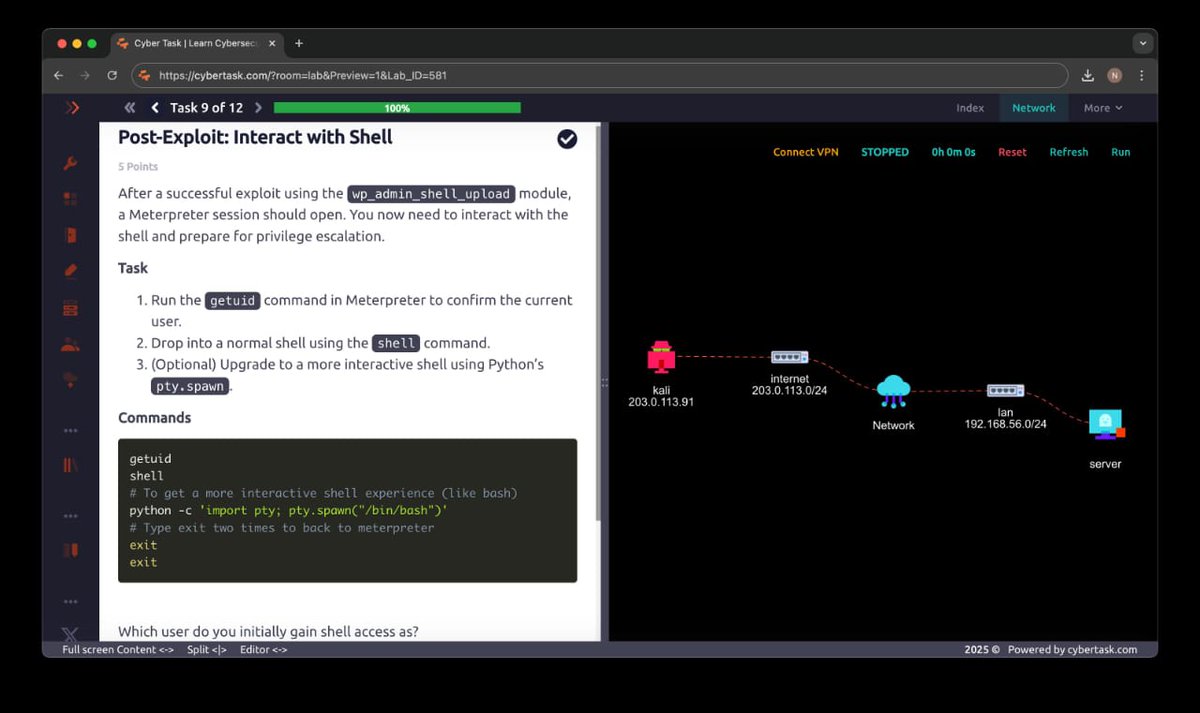The height and width of the screenshot is (713, 1200).
Task: Select the Cyber Task browser tab
Action: (196, 43)
